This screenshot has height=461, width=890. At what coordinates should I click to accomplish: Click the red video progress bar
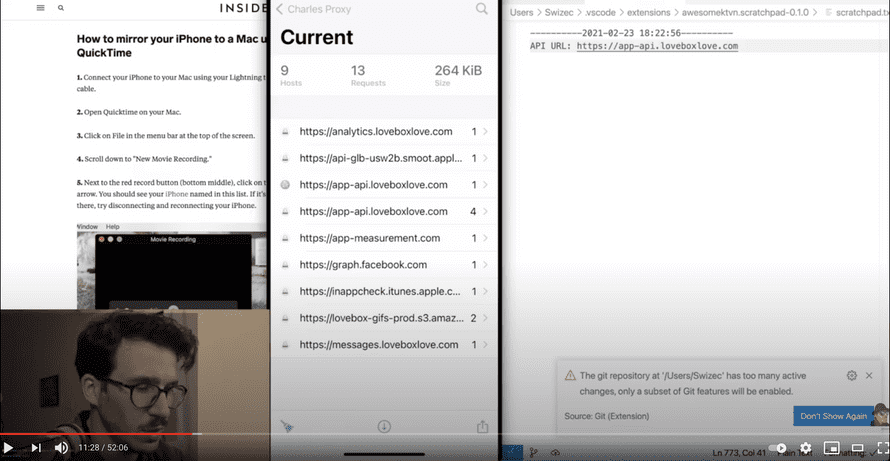96,434
